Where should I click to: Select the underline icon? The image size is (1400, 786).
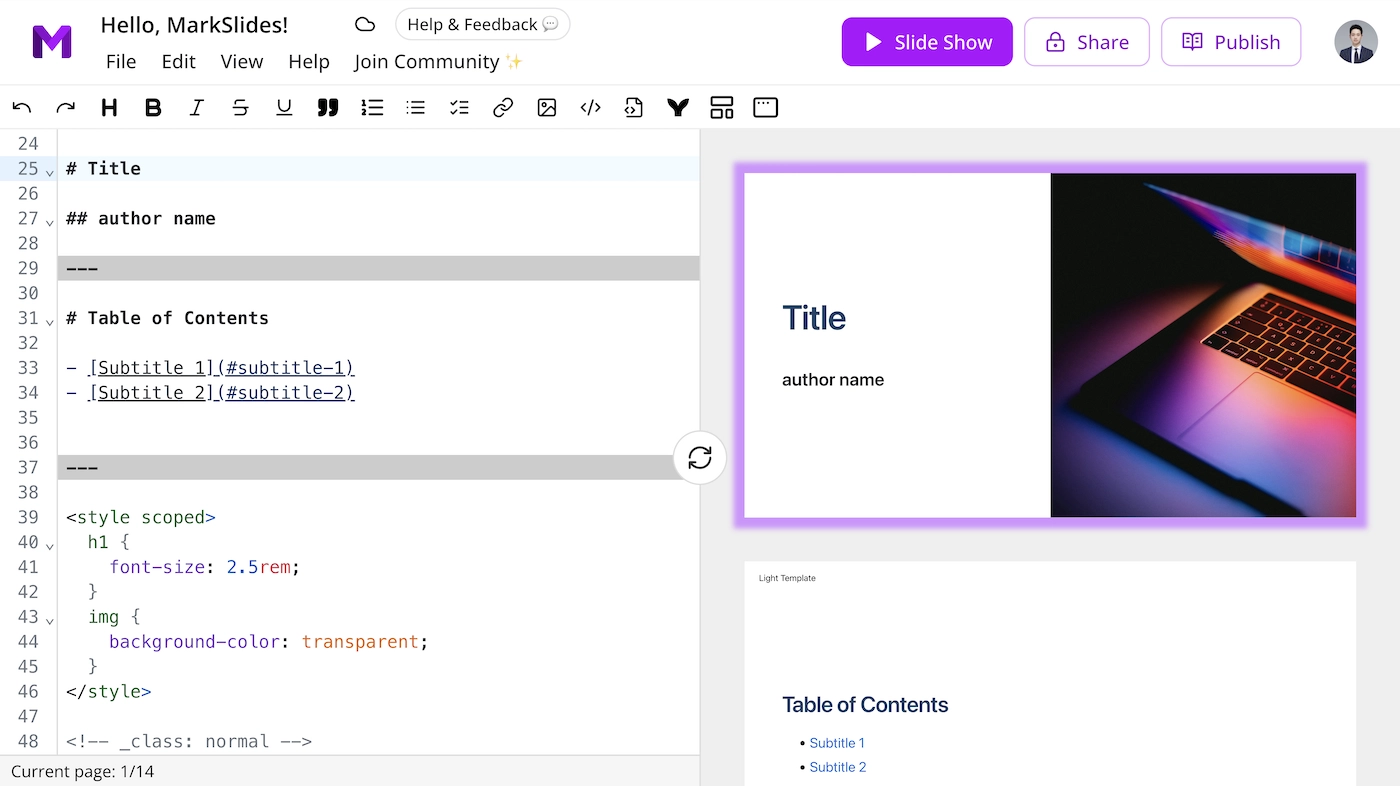point(284,107)
